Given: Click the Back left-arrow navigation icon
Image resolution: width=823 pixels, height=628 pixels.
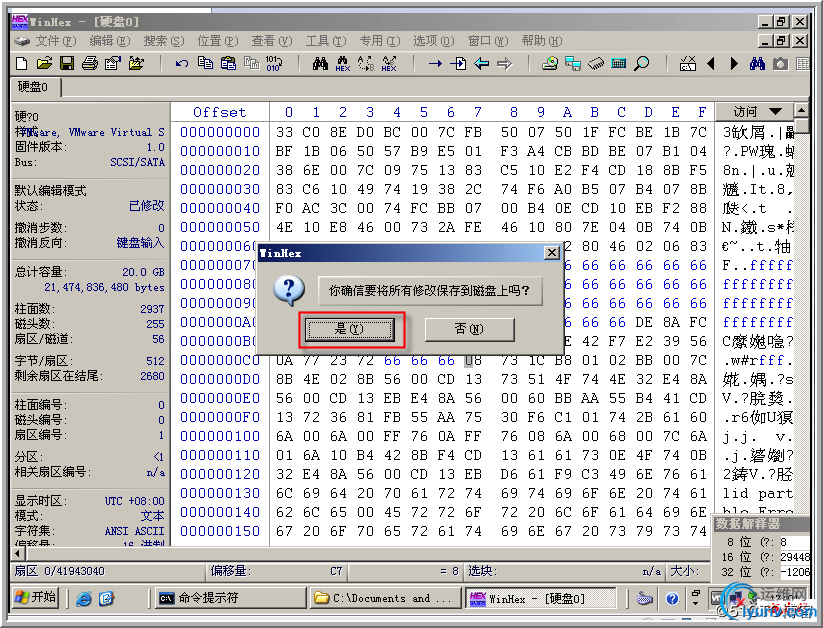Looking at the screenshot, I should click(x=481, y=64).
